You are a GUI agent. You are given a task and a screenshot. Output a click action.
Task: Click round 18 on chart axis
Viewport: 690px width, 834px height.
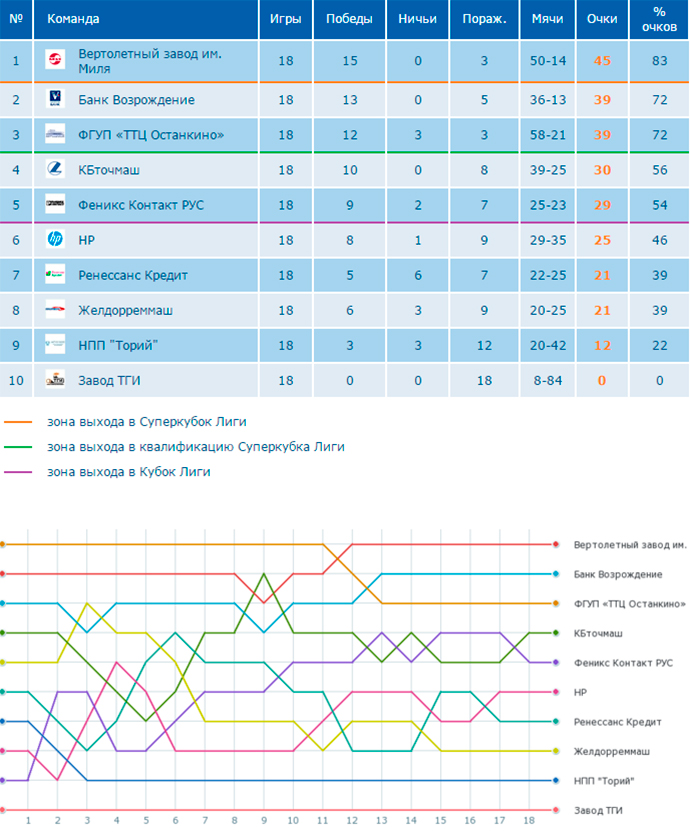[x=529, y=821]
